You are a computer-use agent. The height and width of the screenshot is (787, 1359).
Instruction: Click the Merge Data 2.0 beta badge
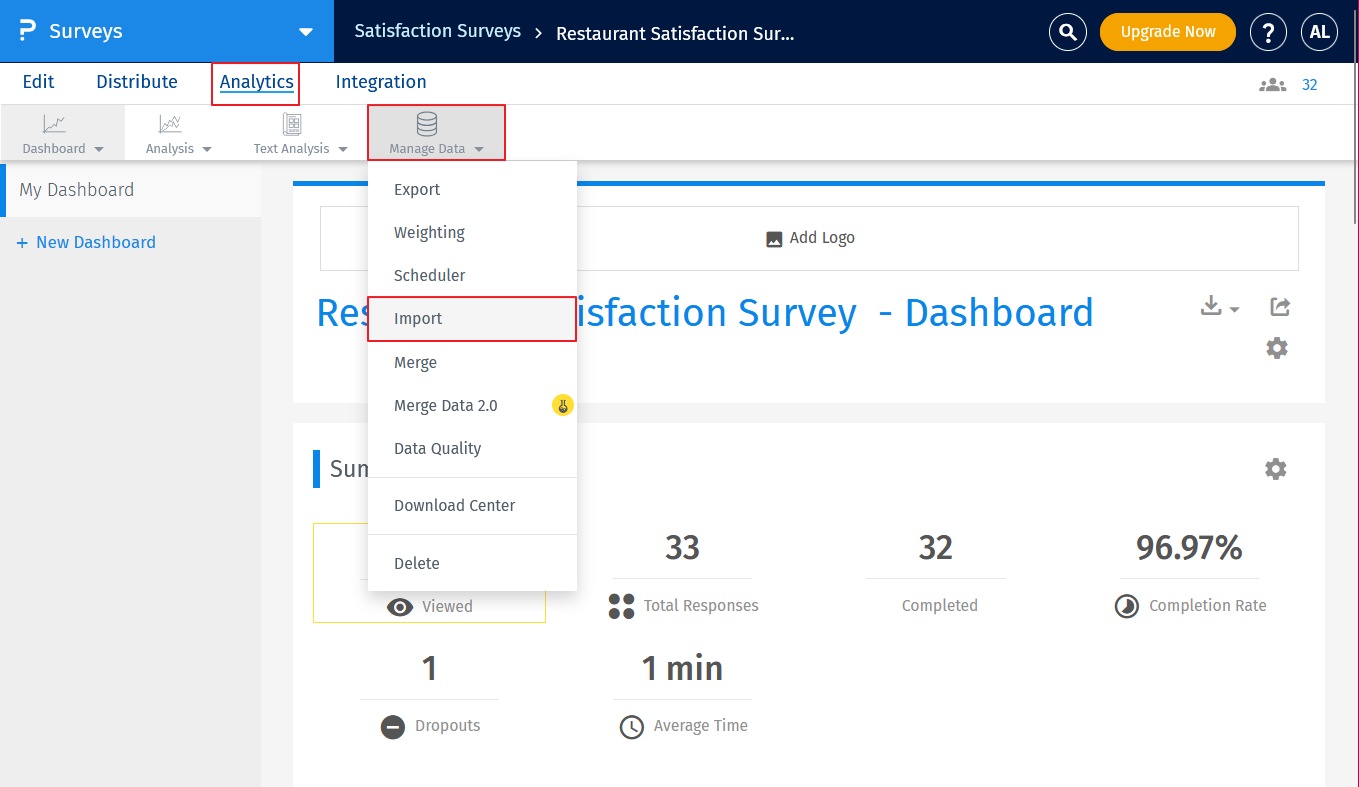pos(563,406)
